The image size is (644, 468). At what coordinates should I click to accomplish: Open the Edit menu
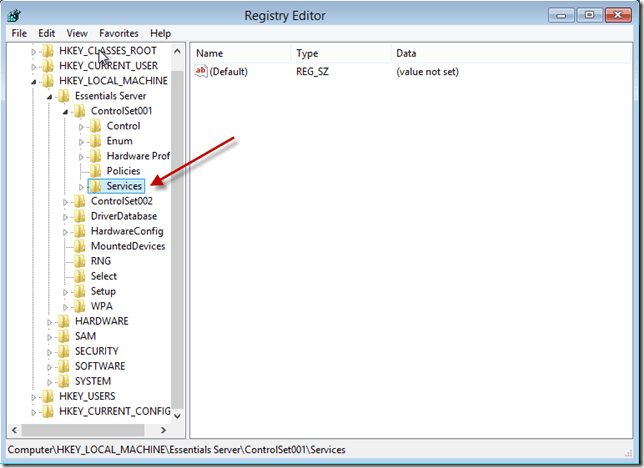[x=46, y=33]
